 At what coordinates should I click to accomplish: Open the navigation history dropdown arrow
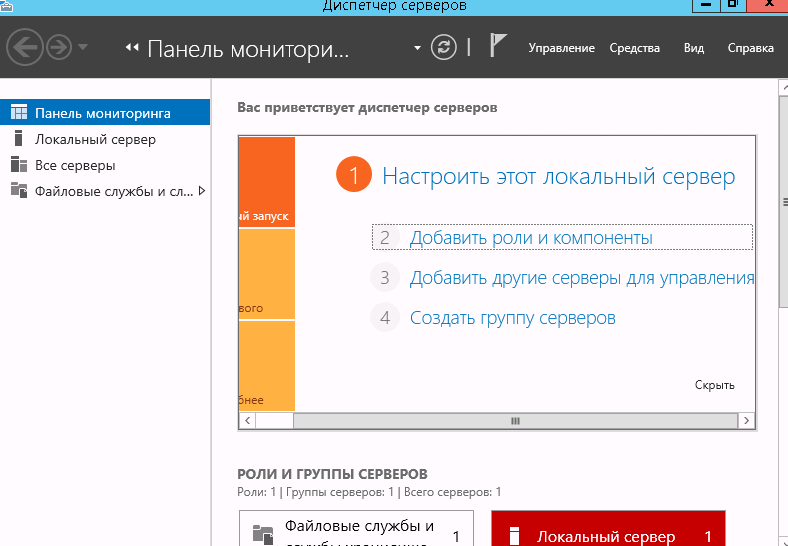coord(83,48)
